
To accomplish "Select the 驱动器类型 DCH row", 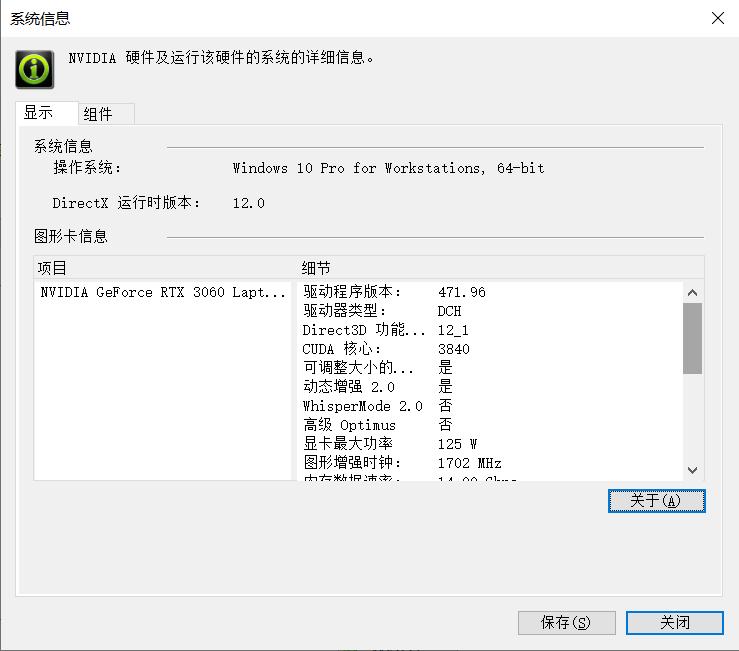I will (x=492, y=311).
